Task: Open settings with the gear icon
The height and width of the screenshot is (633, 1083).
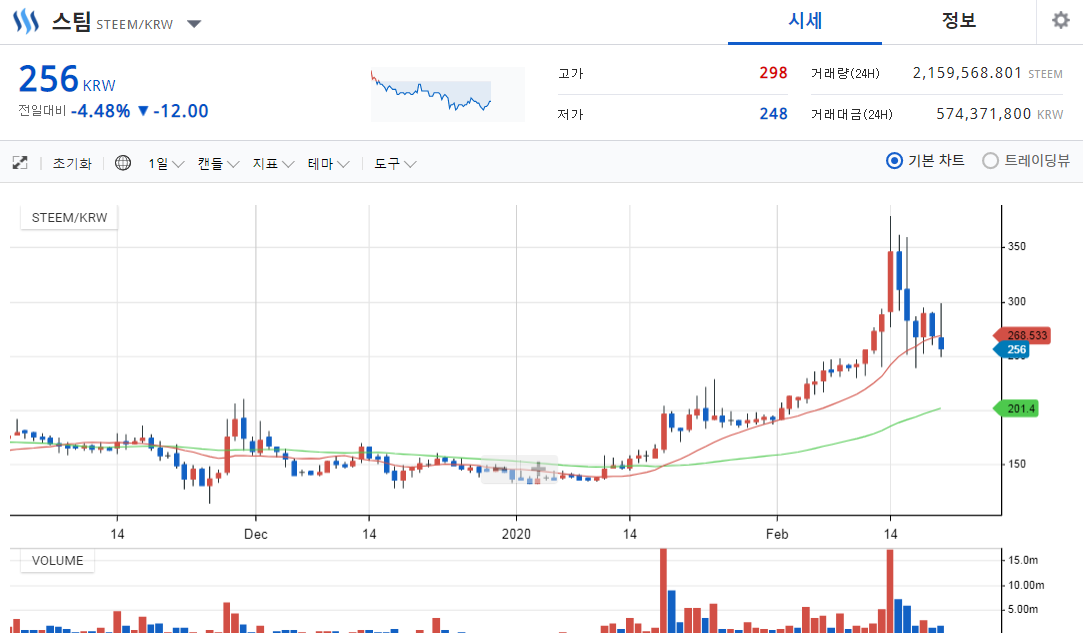Action: pyautogui.click(x=1060, y=21)
